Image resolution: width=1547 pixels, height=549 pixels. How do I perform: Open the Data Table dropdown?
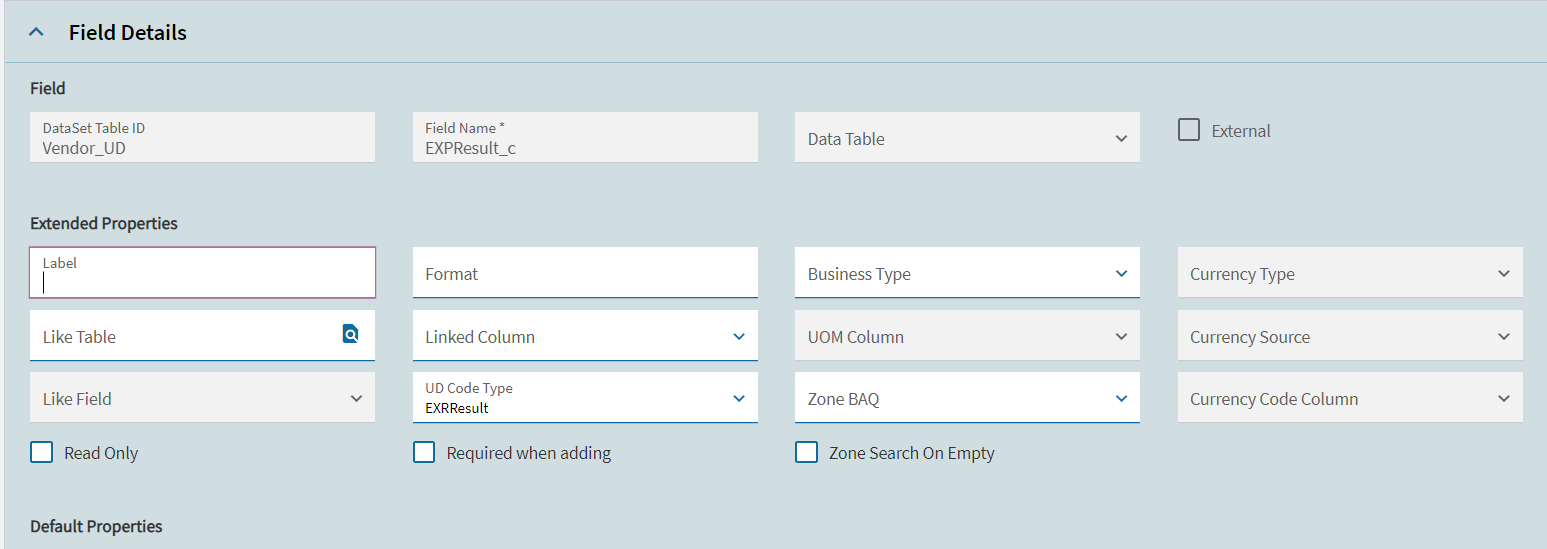(967, 138)
